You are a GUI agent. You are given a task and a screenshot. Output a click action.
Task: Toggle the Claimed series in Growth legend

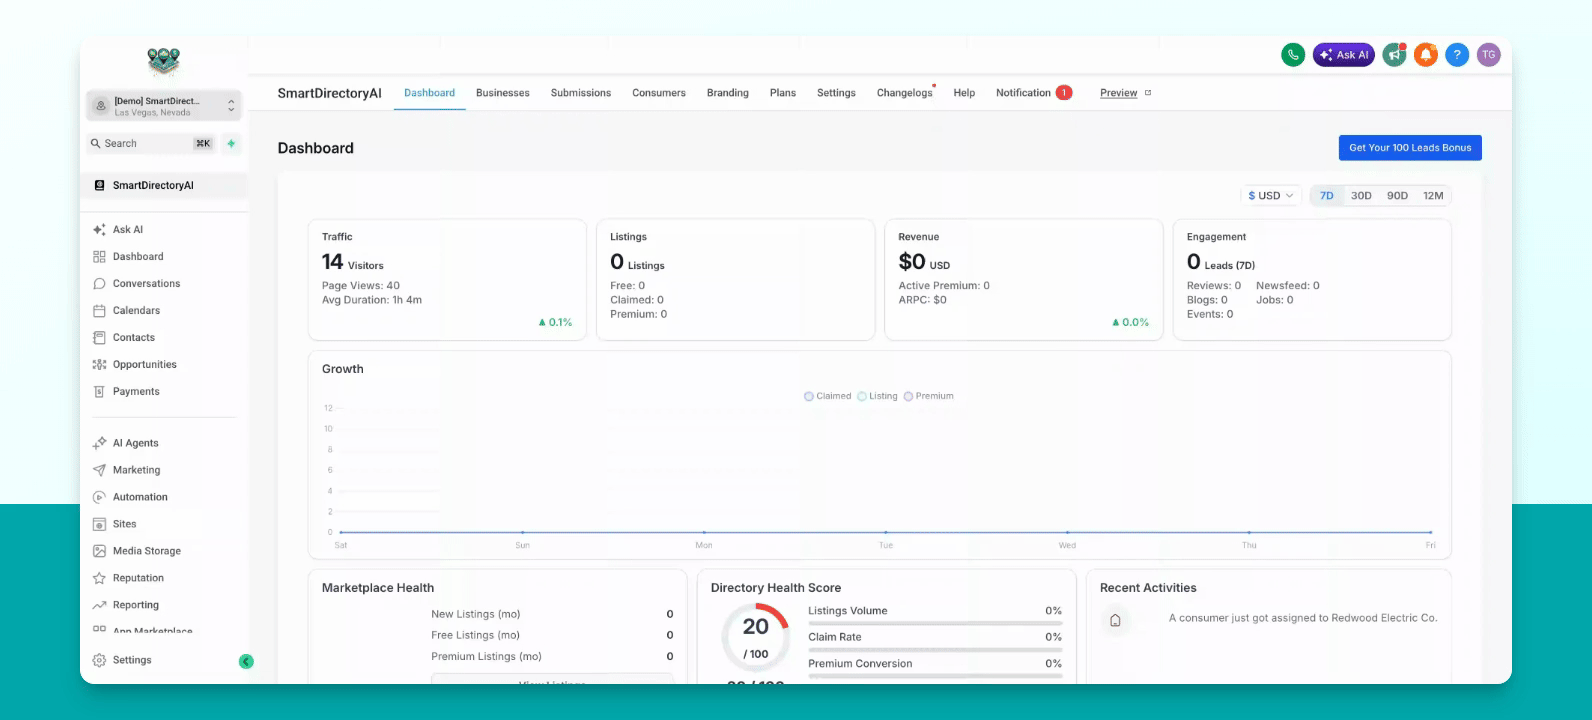click(827, 396)
